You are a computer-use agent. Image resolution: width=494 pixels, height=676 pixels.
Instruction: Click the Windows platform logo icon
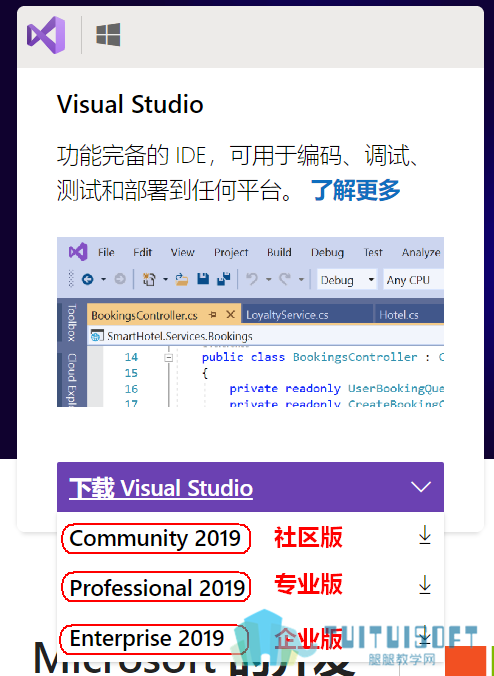[108, 35]
